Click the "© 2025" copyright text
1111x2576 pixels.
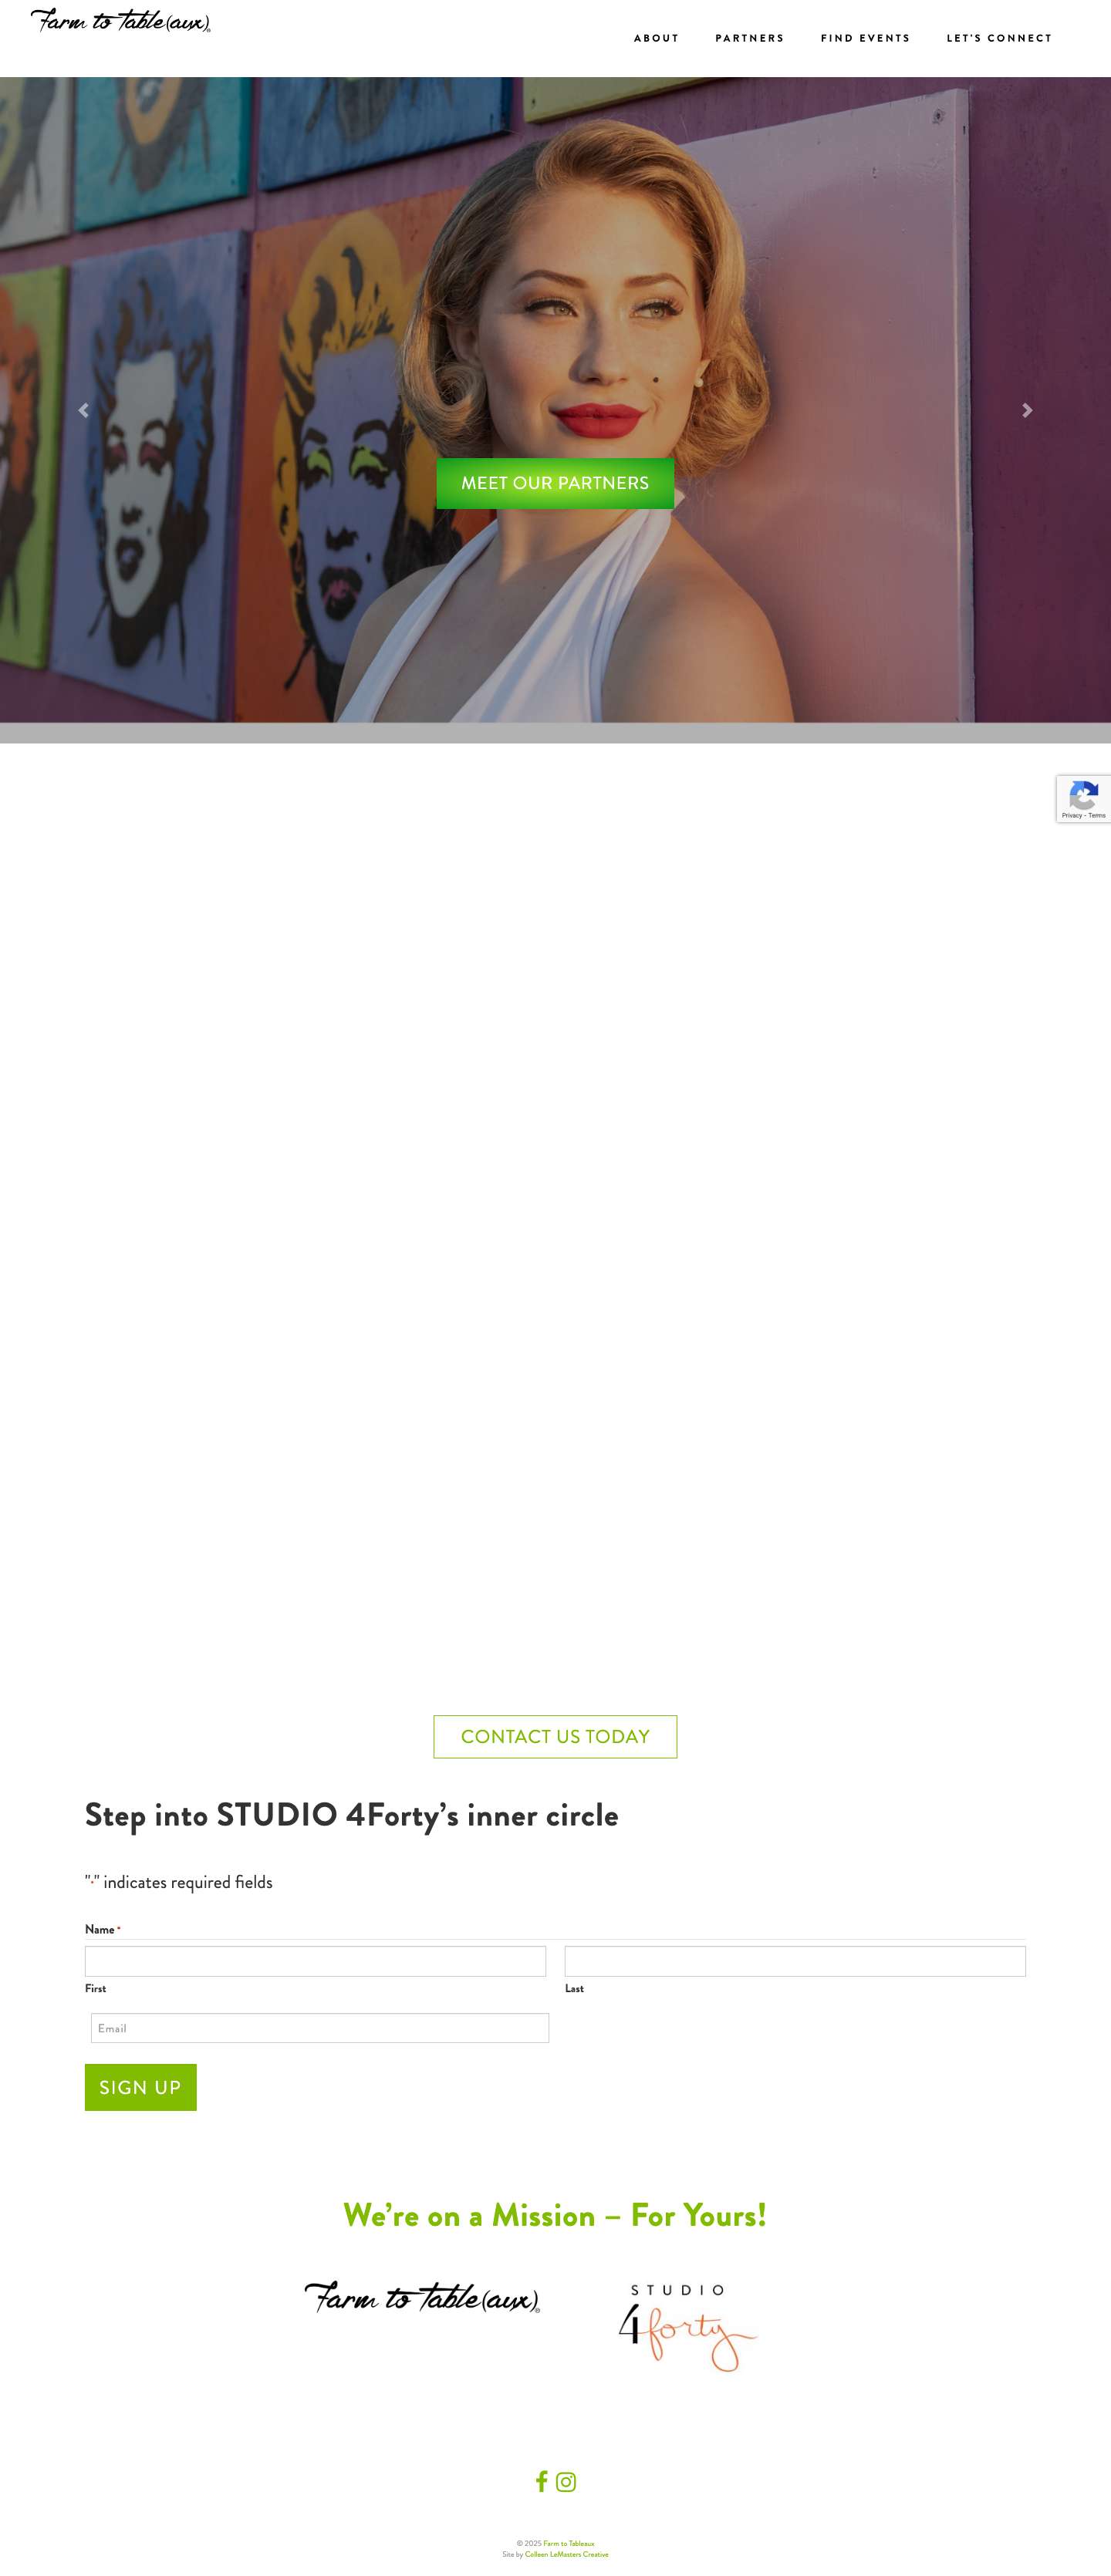[x=529, y=2543]
